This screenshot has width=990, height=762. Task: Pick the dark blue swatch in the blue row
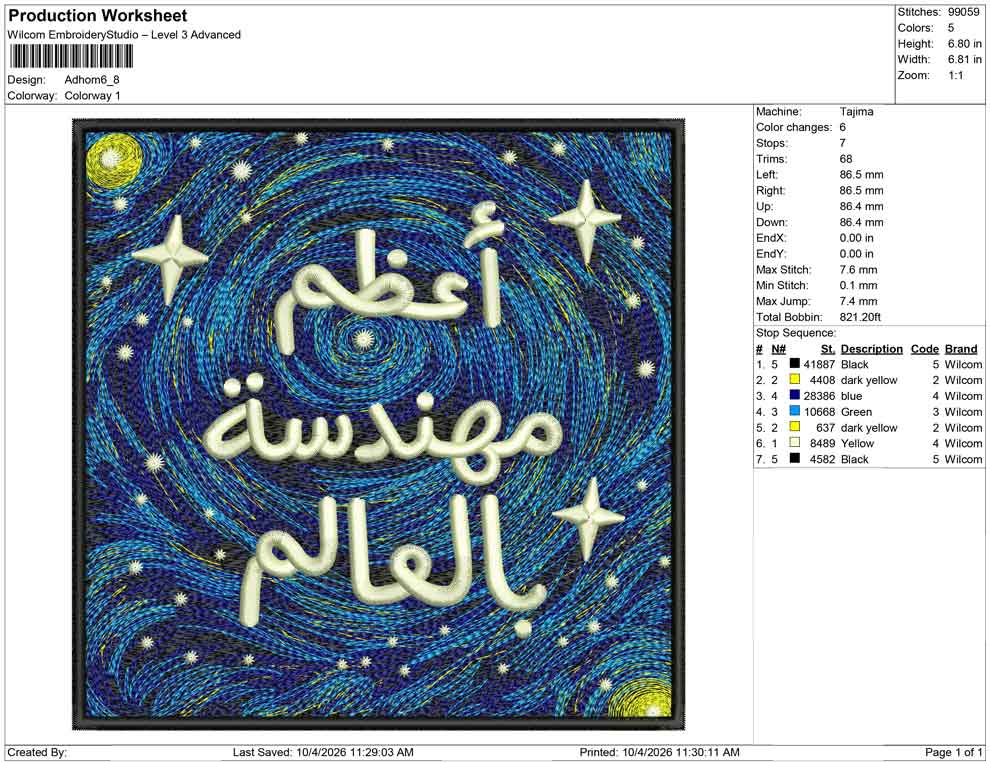(795, 395)
